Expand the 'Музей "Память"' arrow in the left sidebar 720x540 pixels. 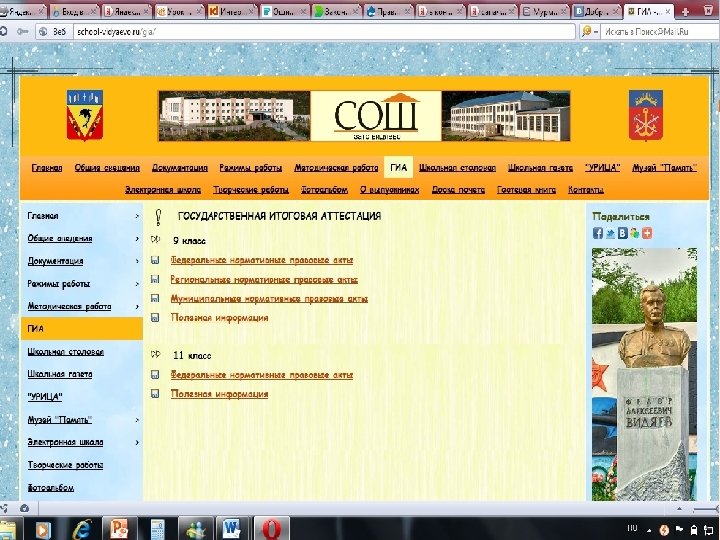(137, 420)
